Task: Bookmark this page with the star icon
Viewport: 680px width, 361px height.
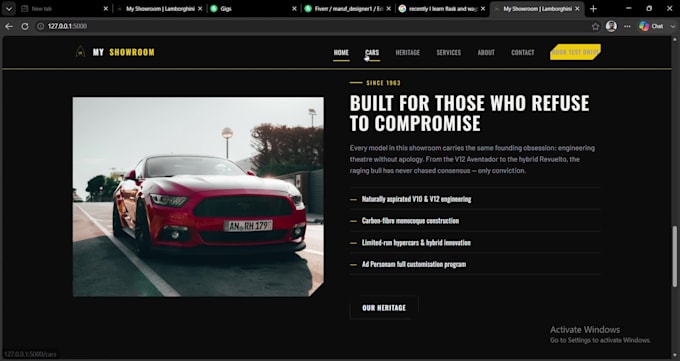Action: (x=595, y=26)
